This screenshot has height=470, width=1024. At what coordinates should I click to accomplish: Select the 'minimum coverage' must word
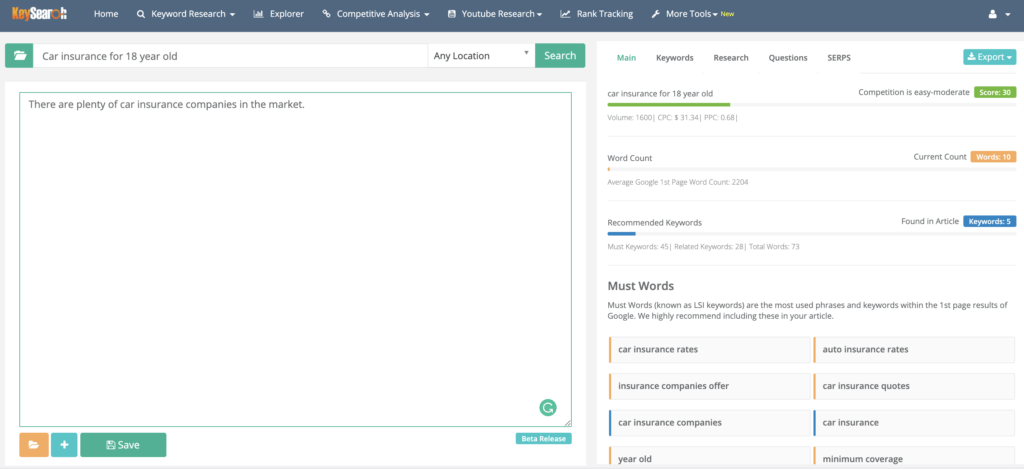coord(914,458)
